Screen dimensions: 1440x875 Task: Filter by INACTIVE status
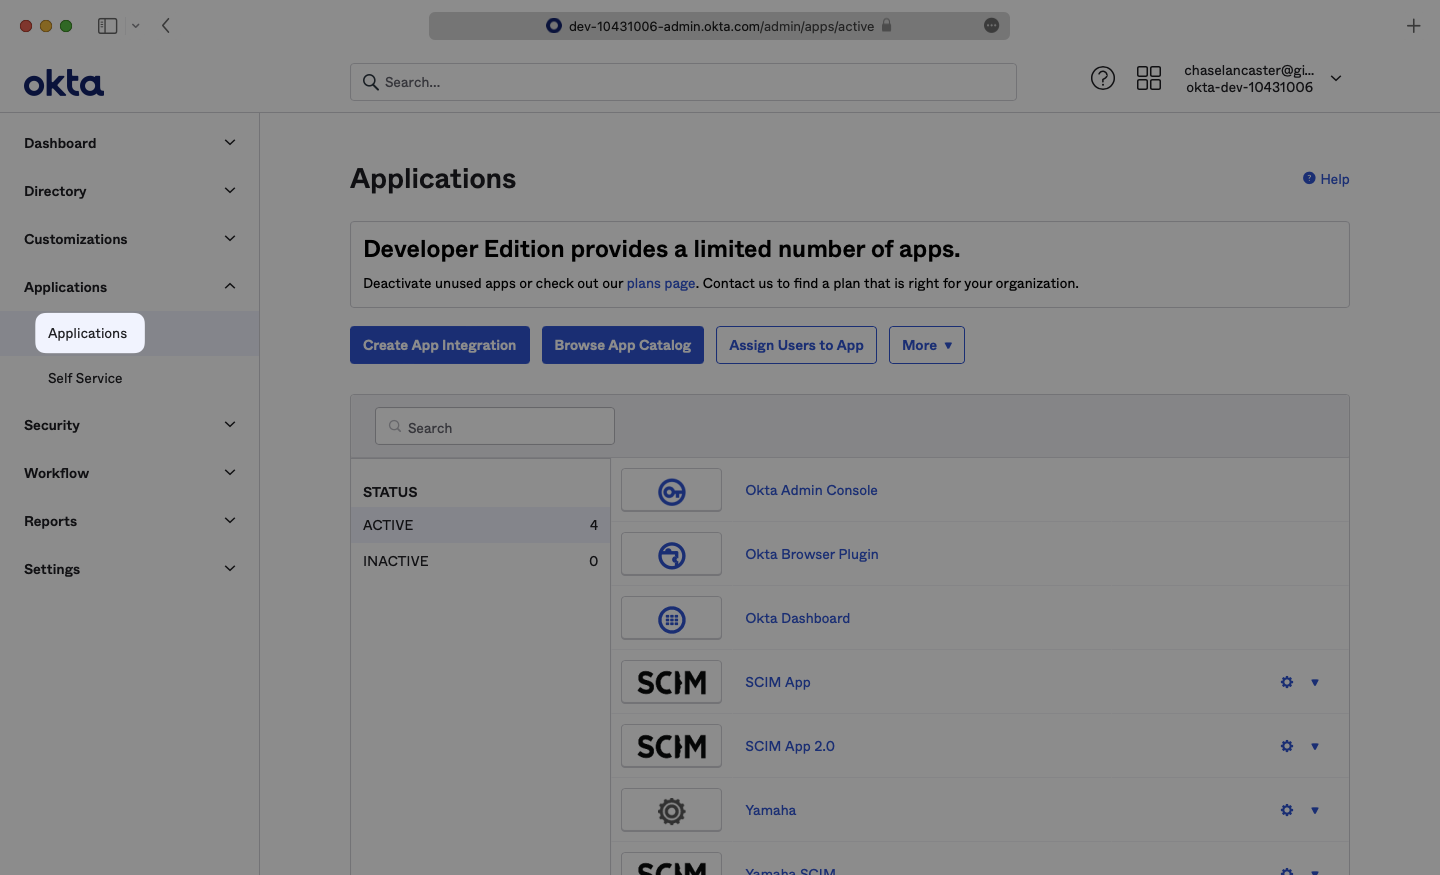[480, 561]
